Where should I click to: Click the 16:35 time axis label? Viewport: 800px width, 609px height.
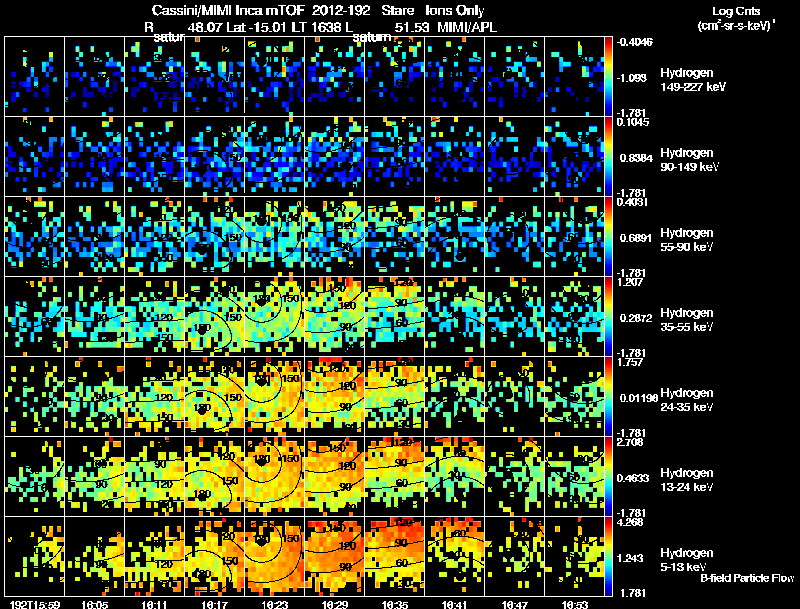(x=395, y=604)
